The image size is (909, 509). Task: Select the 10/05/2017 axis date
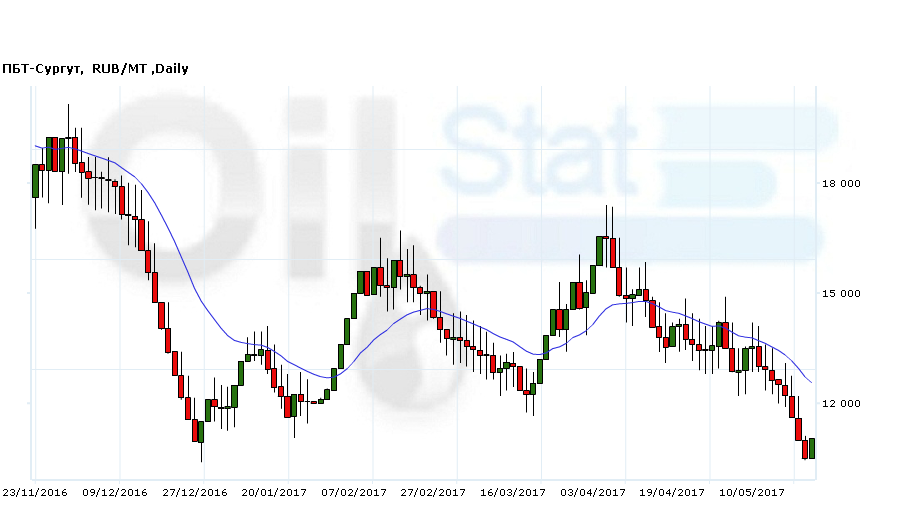752,492
